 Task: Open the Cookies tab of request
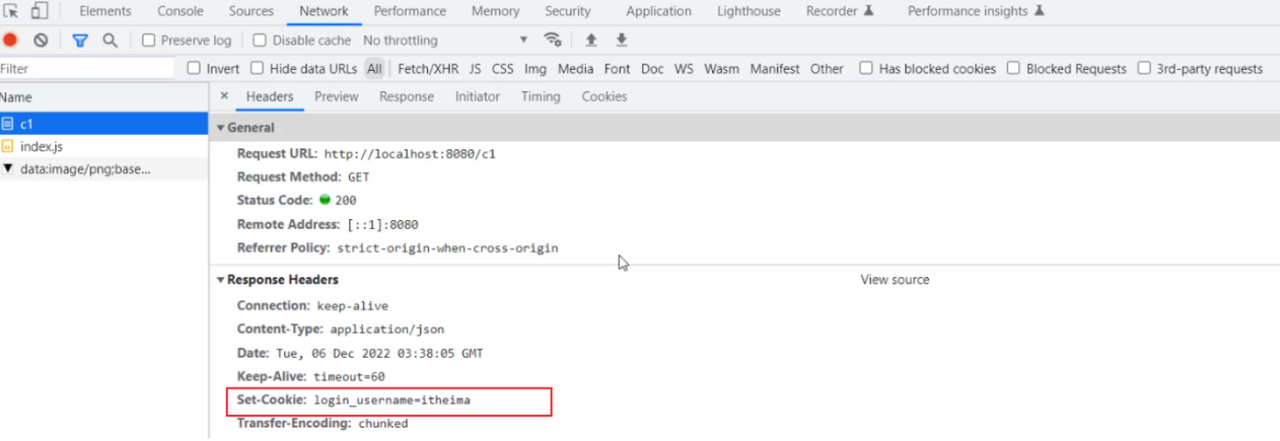pyautogui.click(x=604, y=97)
